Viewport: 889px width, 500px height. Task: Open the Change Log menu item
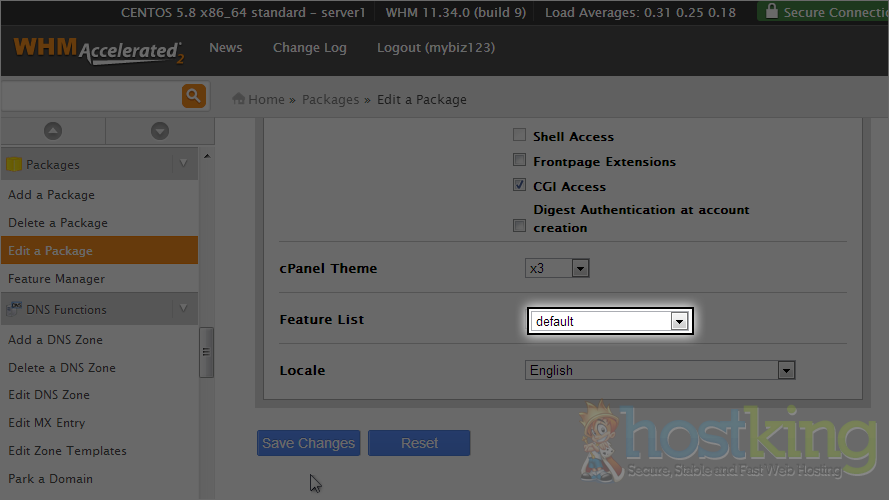coord(309,48)
